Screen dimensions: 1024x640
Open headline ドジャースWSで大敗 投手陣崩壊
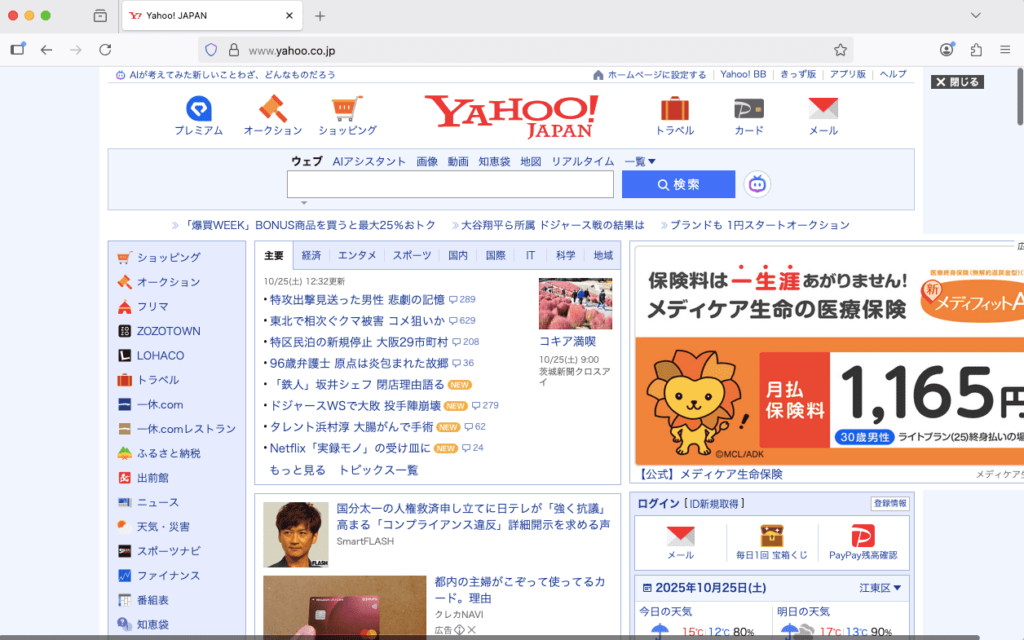pos(355,406)
